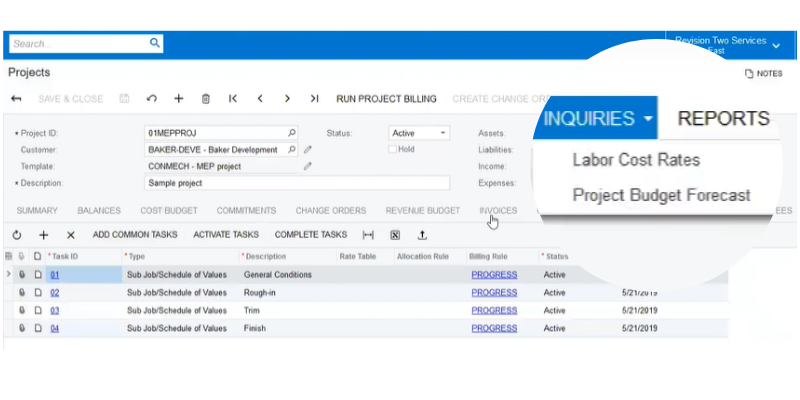Click Complete Tasks button
Image resolution: width=800 pixels, height=400 pixels.
click(x=311, y=235)
